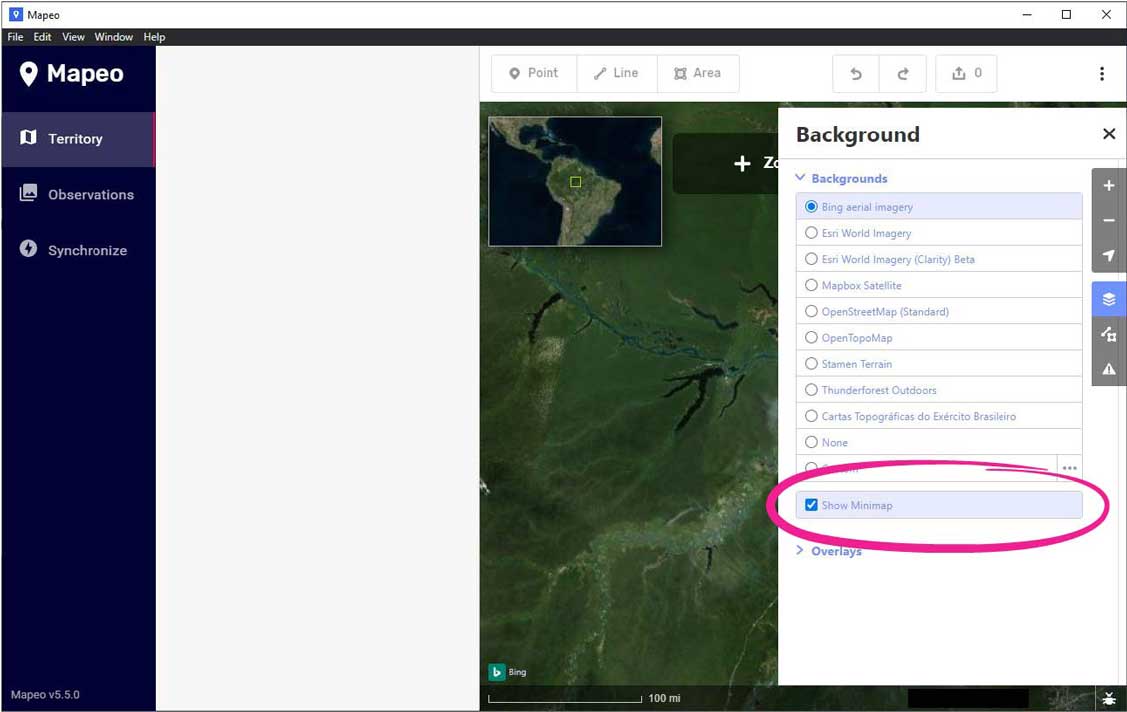Zoom in with the plus map control
This screenshot has height=712, width=1127.
(x=1109, y=185)
